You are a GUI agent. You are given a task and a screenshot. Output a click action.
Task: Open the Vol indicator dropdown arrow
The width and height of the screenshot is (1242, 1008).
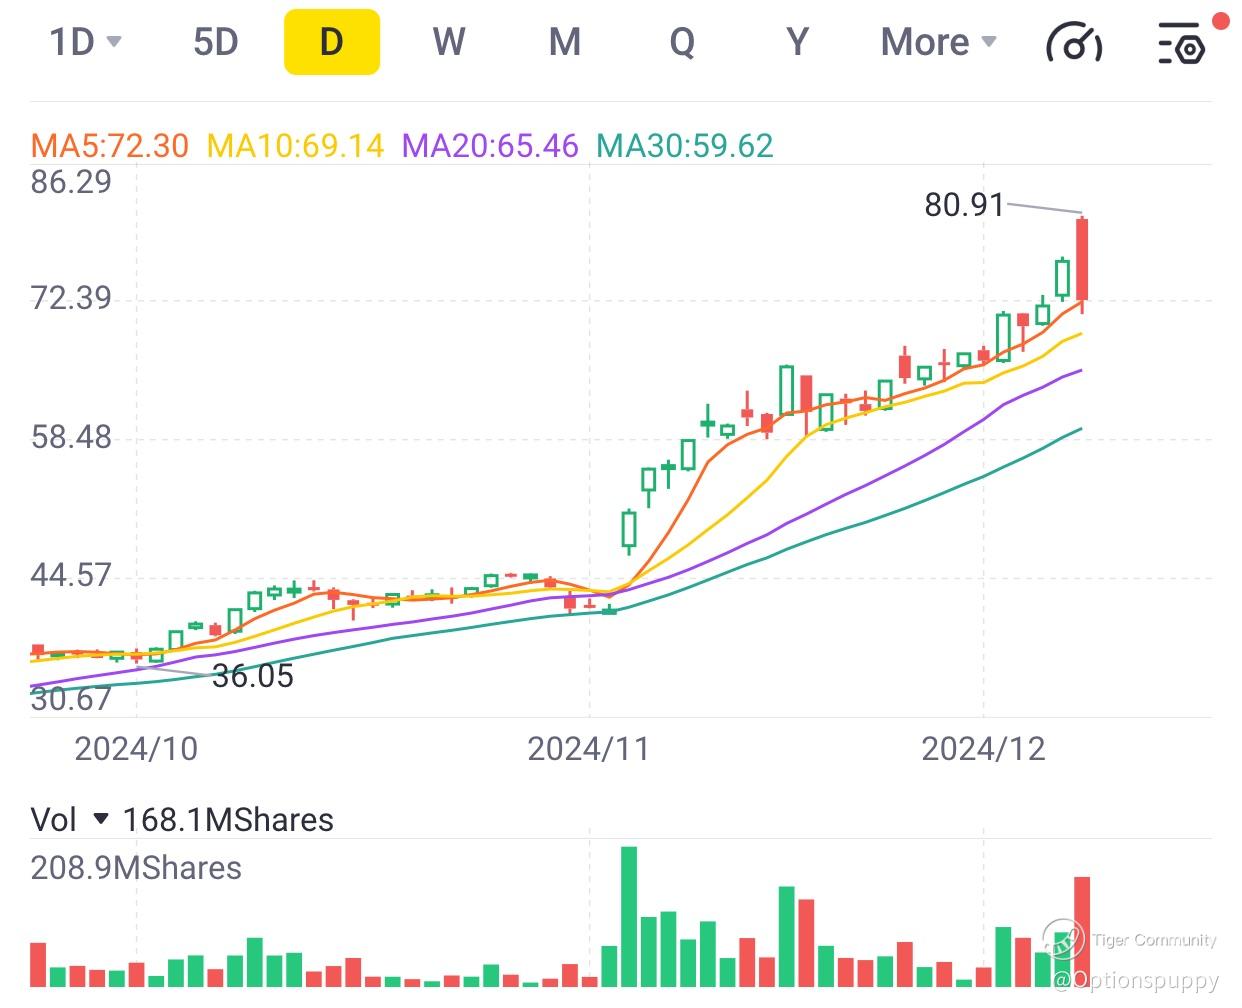pyautogui.click(x=100, y=819)
